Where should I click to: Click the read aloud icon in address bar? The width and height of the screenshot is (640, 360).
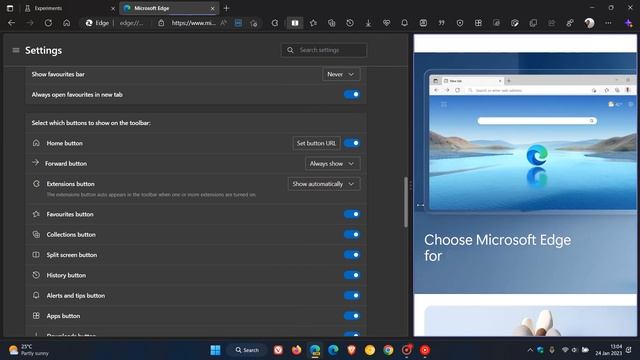point(223,23)
